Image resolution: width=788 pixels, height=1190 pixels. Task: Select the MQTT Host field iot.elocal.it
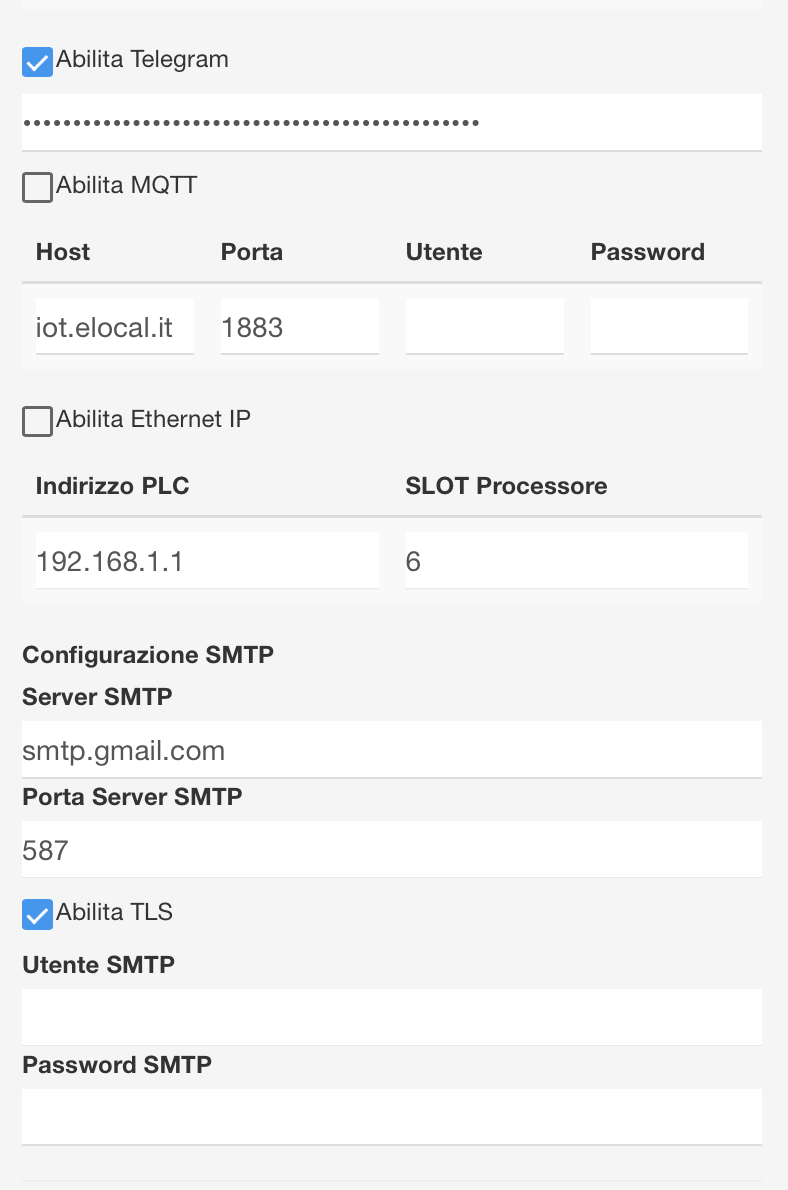pos(115,326)
